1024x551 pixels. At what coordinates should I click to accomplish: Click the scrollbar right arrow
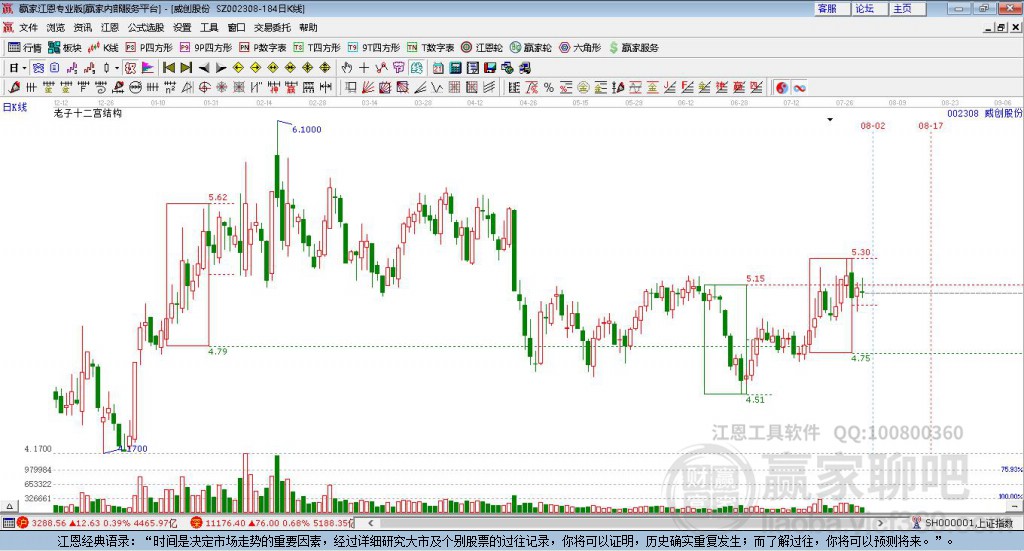[x=880, y=523]
